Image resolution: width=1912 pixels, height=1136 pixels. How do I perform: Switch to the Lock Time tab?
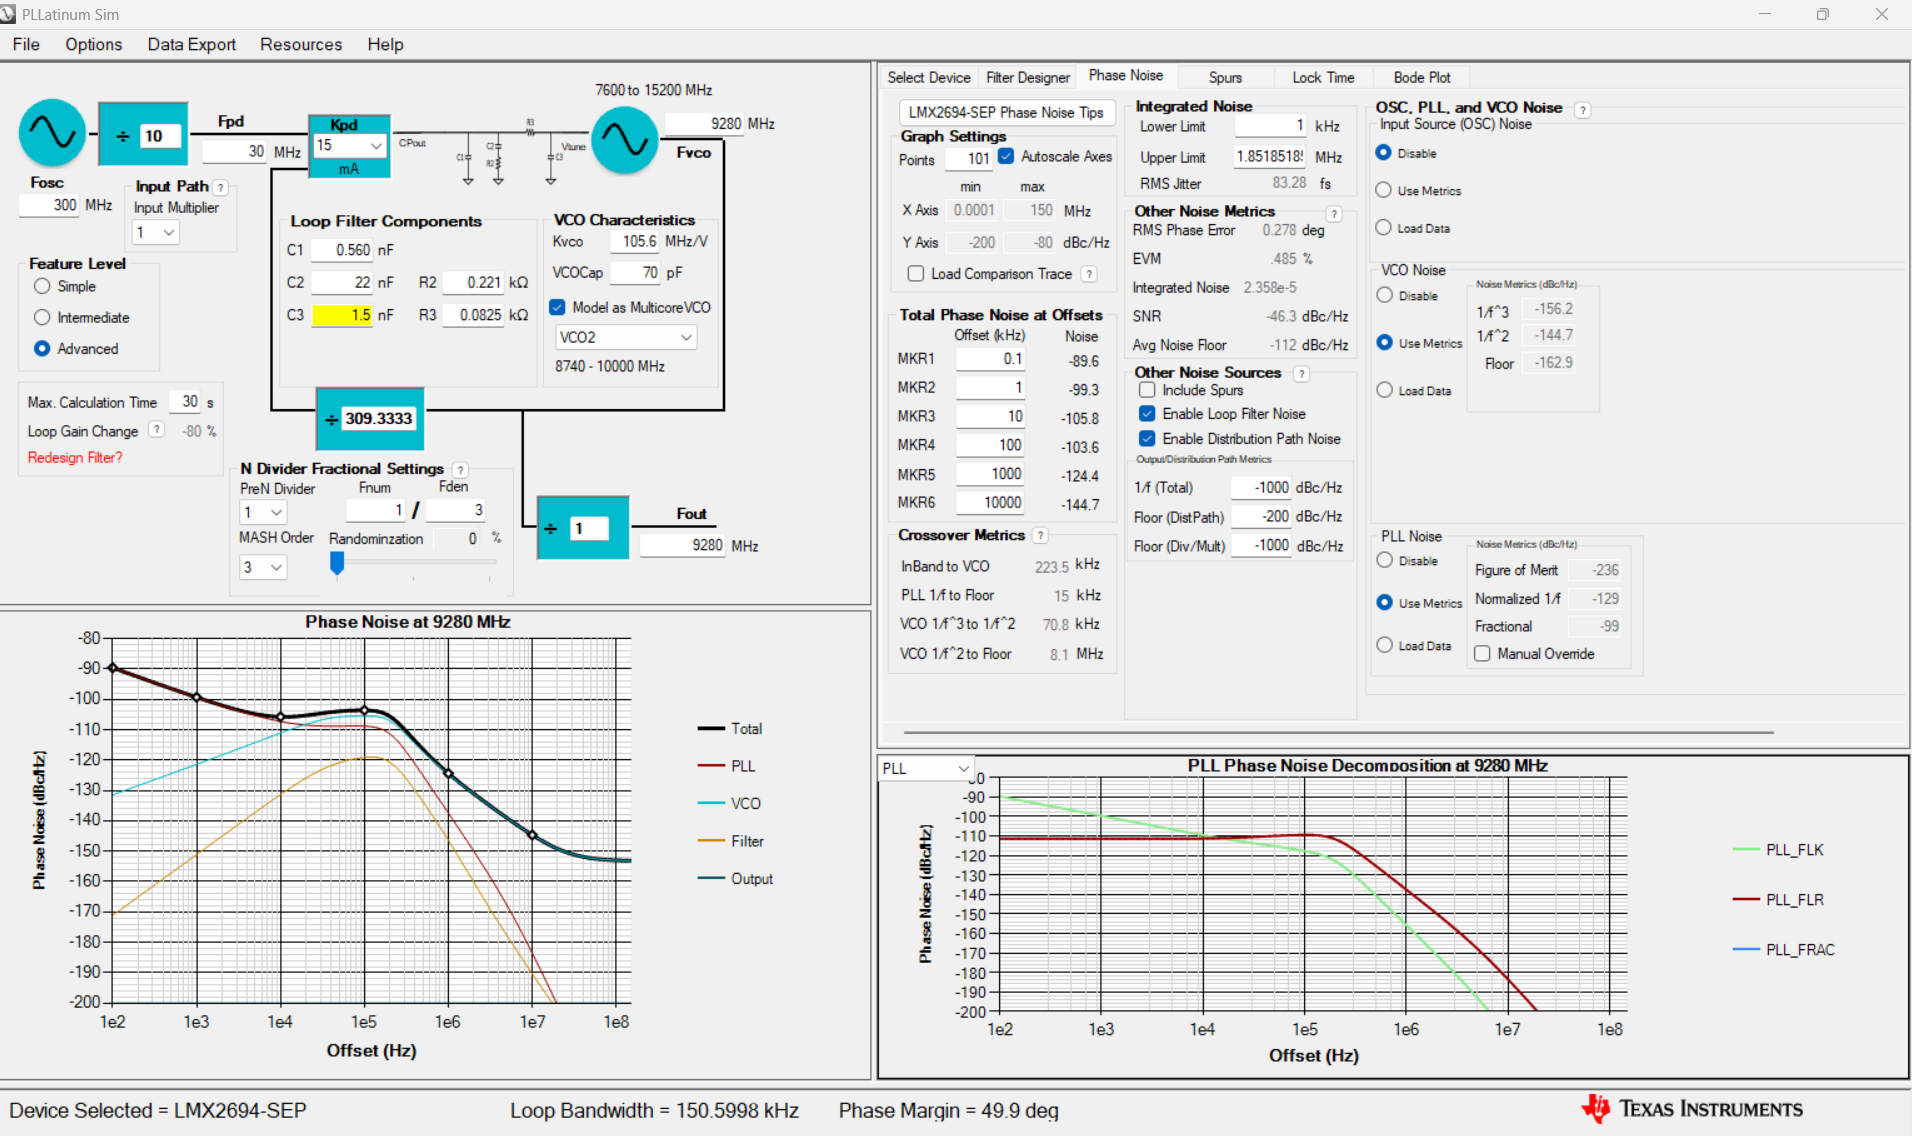coord(1323,77)
